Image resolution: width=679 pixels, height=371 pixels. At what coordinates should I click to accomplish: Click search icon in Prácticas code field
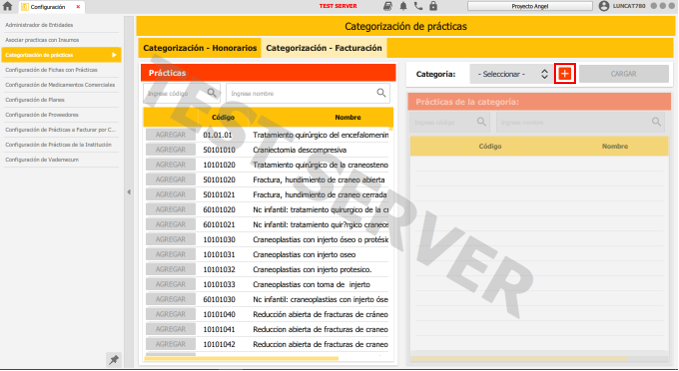[212, 93]
